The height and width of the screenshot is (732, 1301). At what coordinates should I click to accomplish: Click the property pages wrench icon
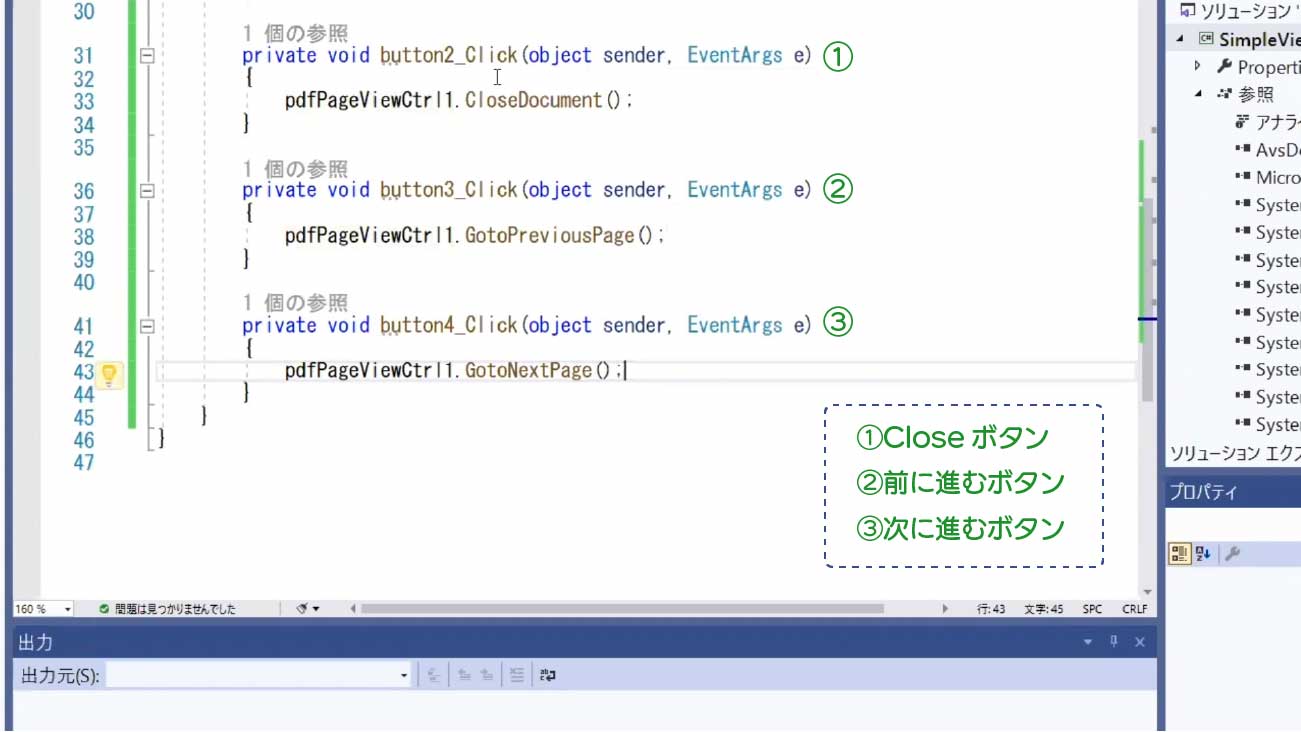point(1232,554)
